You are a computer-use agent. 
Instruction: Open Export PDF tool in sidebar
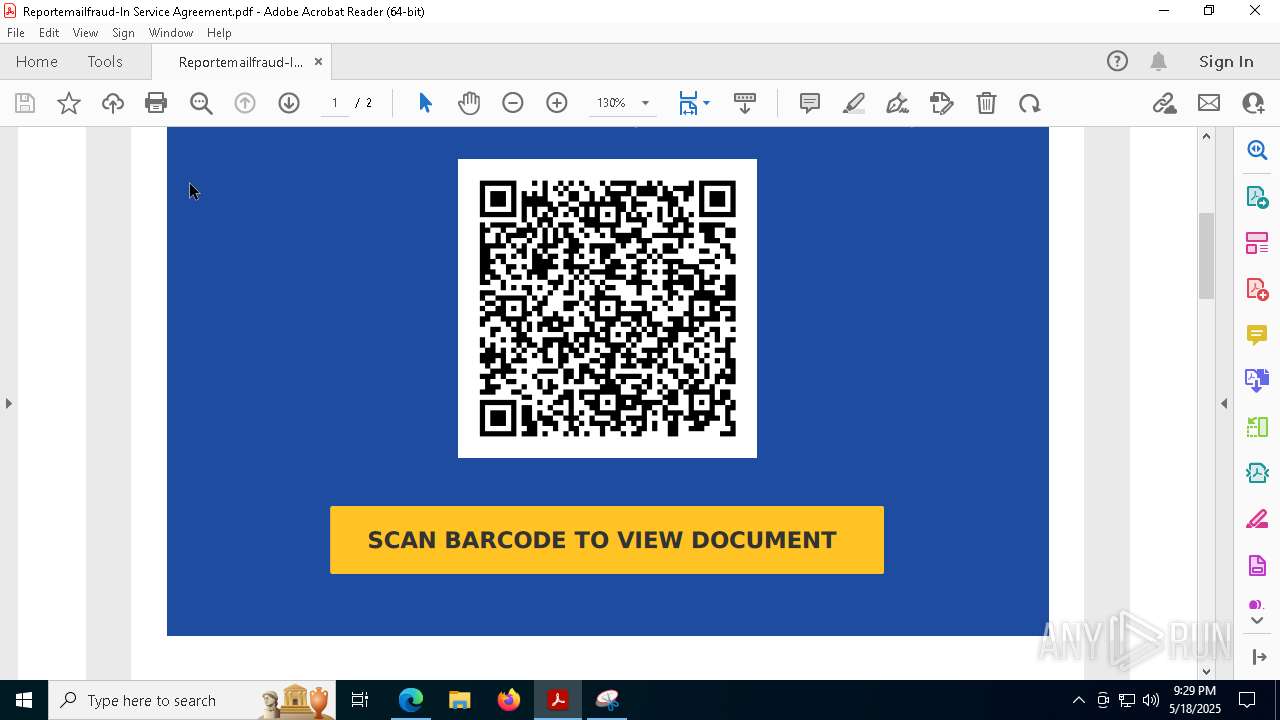[x=1257, y=196]
